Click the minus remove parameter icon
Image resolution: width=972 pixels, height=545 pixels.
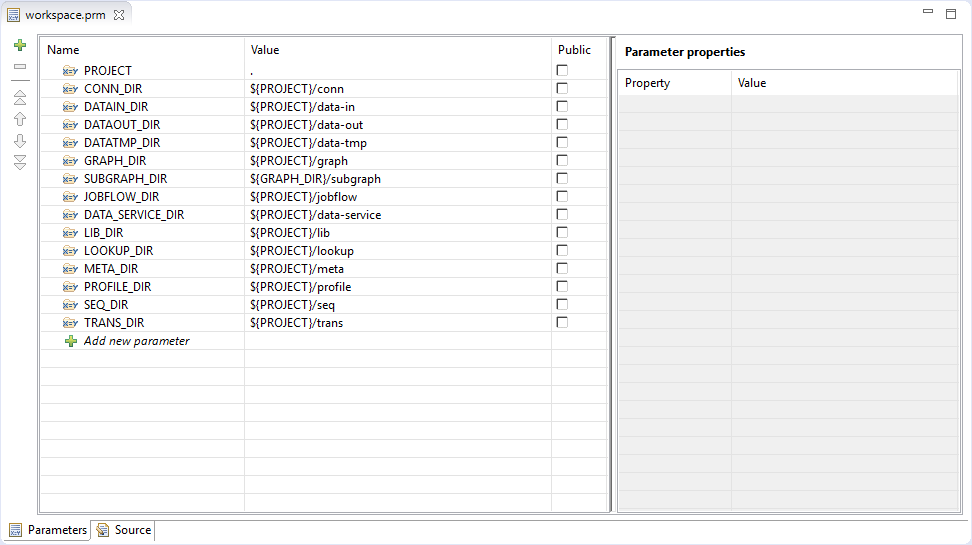(19, 67)
